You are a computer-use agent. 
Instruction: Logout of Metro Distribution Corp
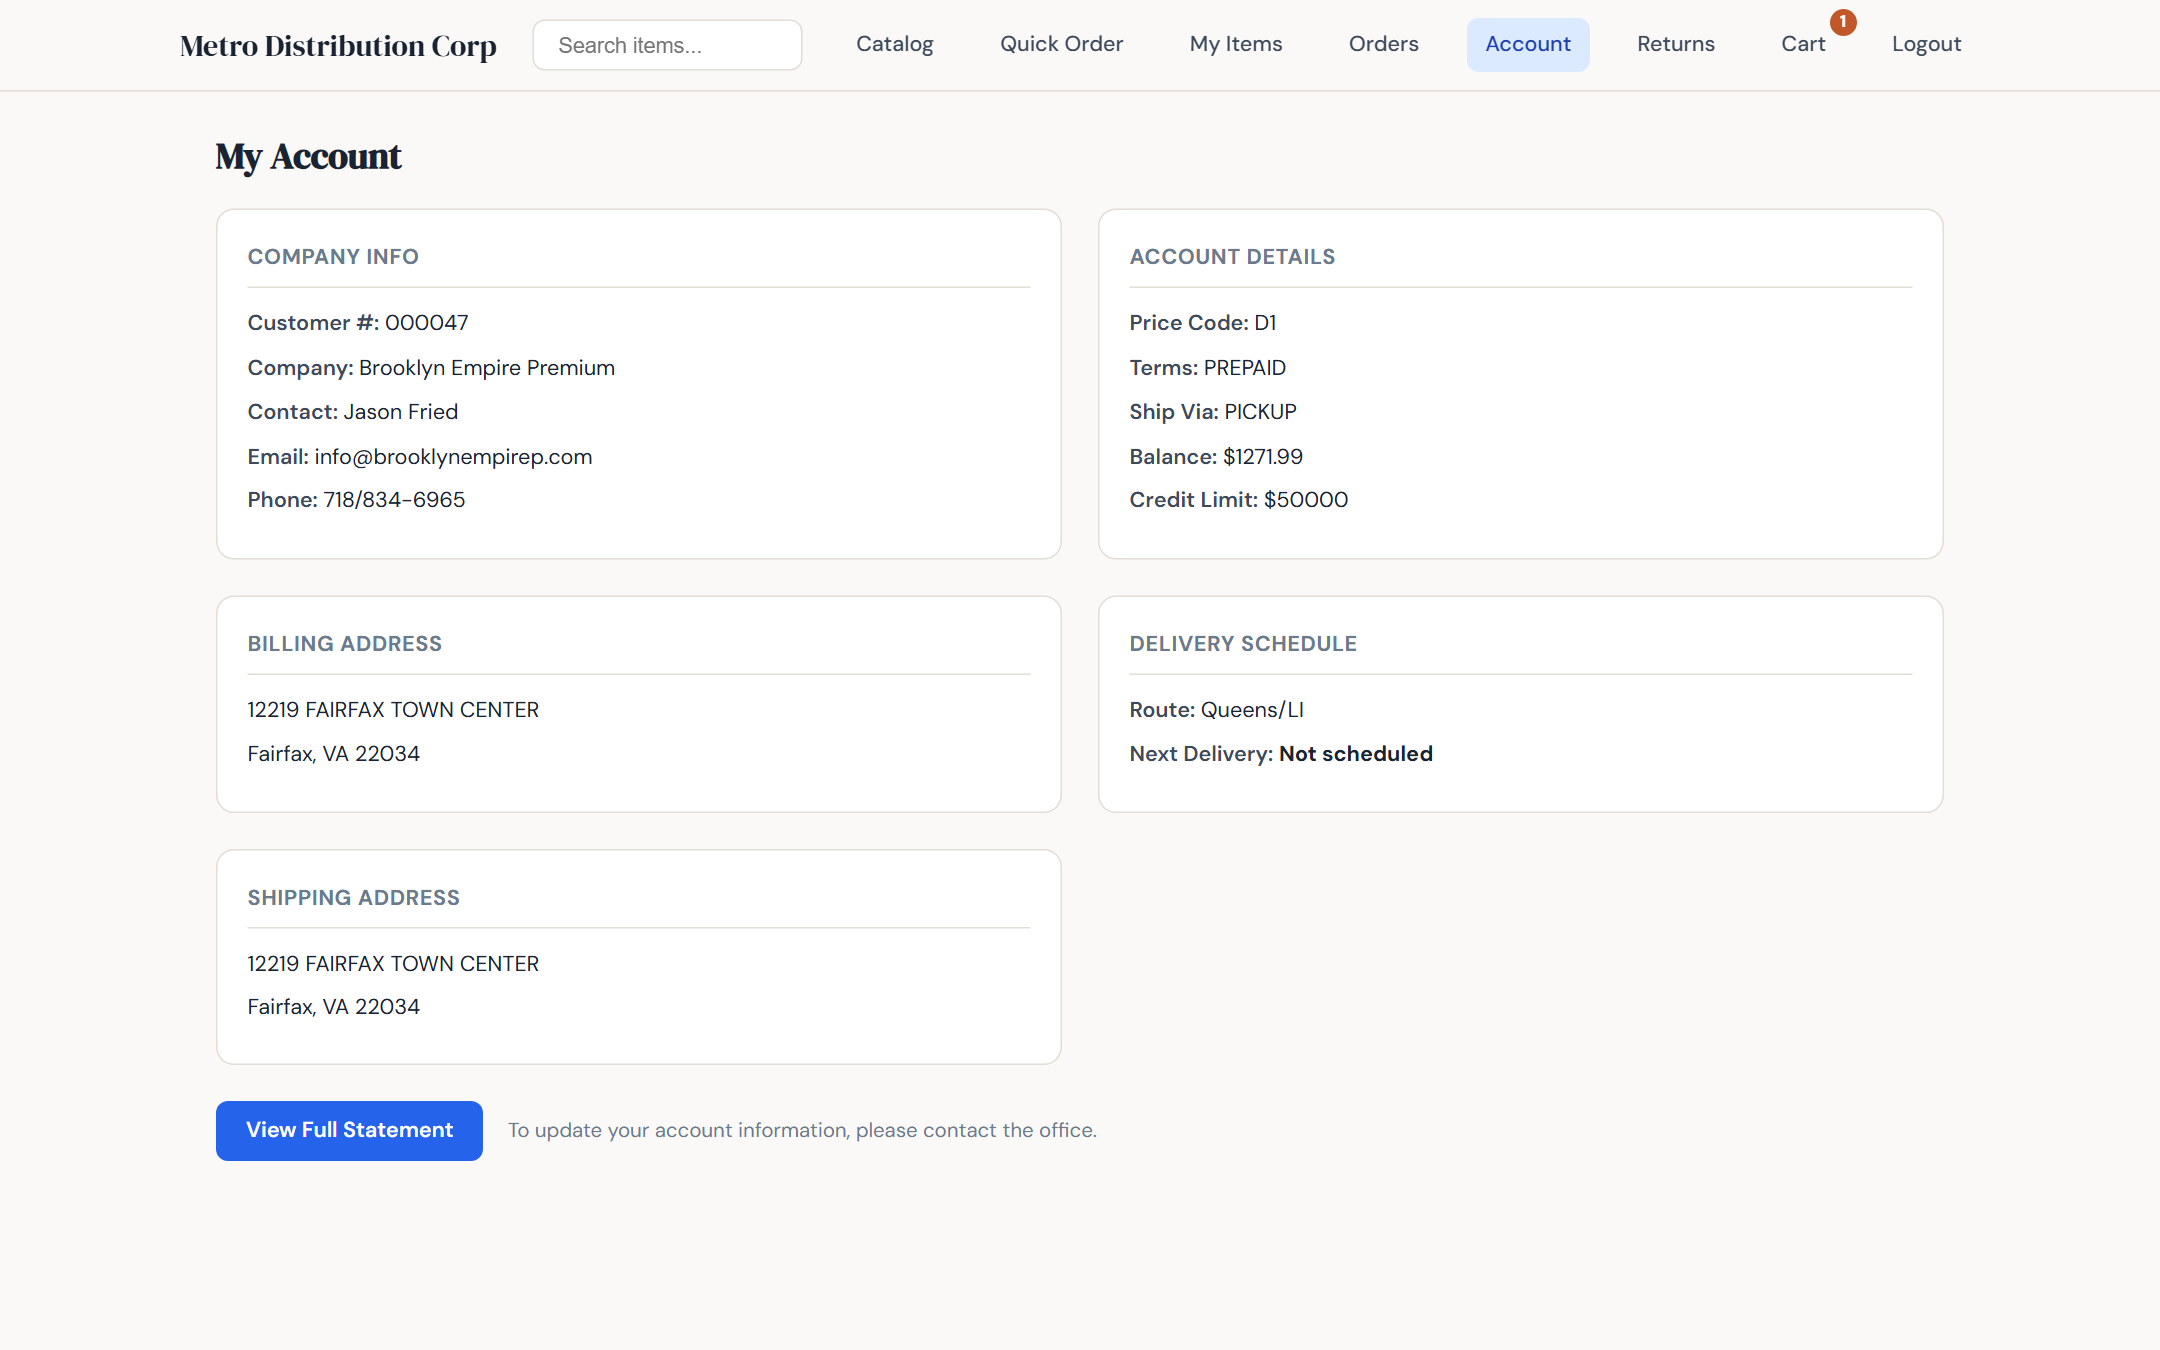point(1926,44)
